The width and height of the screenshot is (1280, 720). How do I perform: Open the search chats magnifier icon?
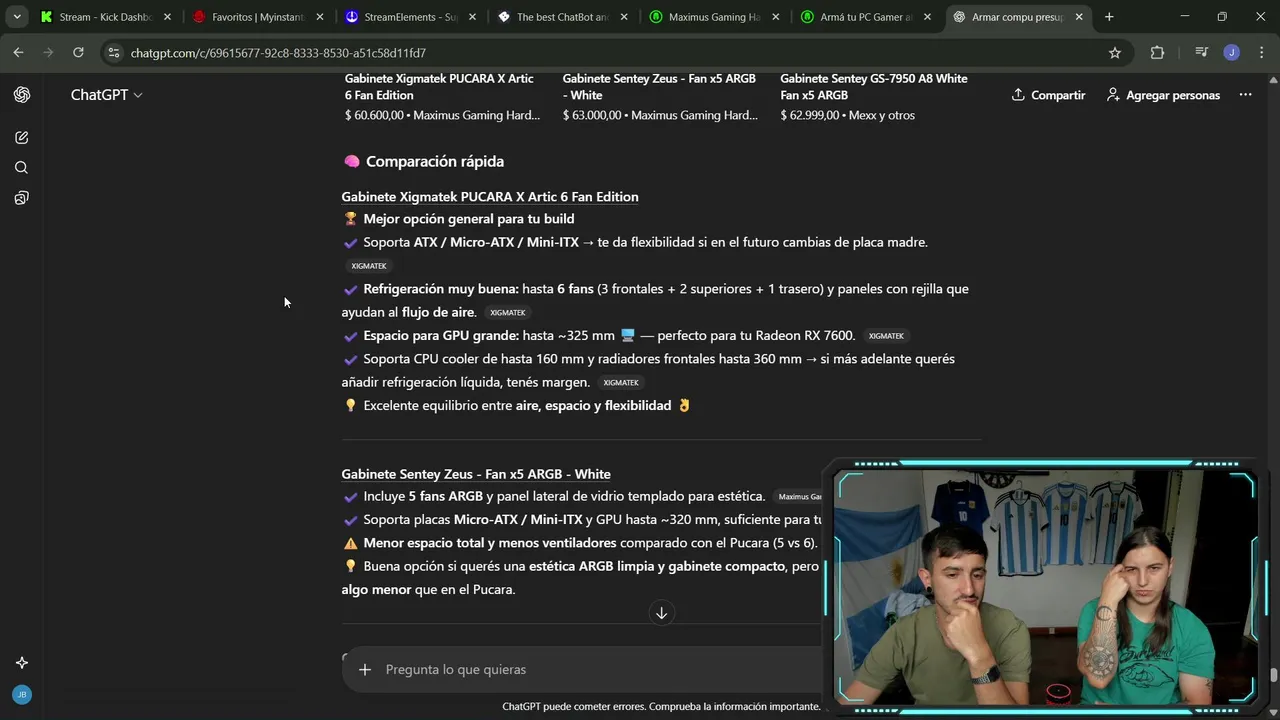[x=22, y=168]
